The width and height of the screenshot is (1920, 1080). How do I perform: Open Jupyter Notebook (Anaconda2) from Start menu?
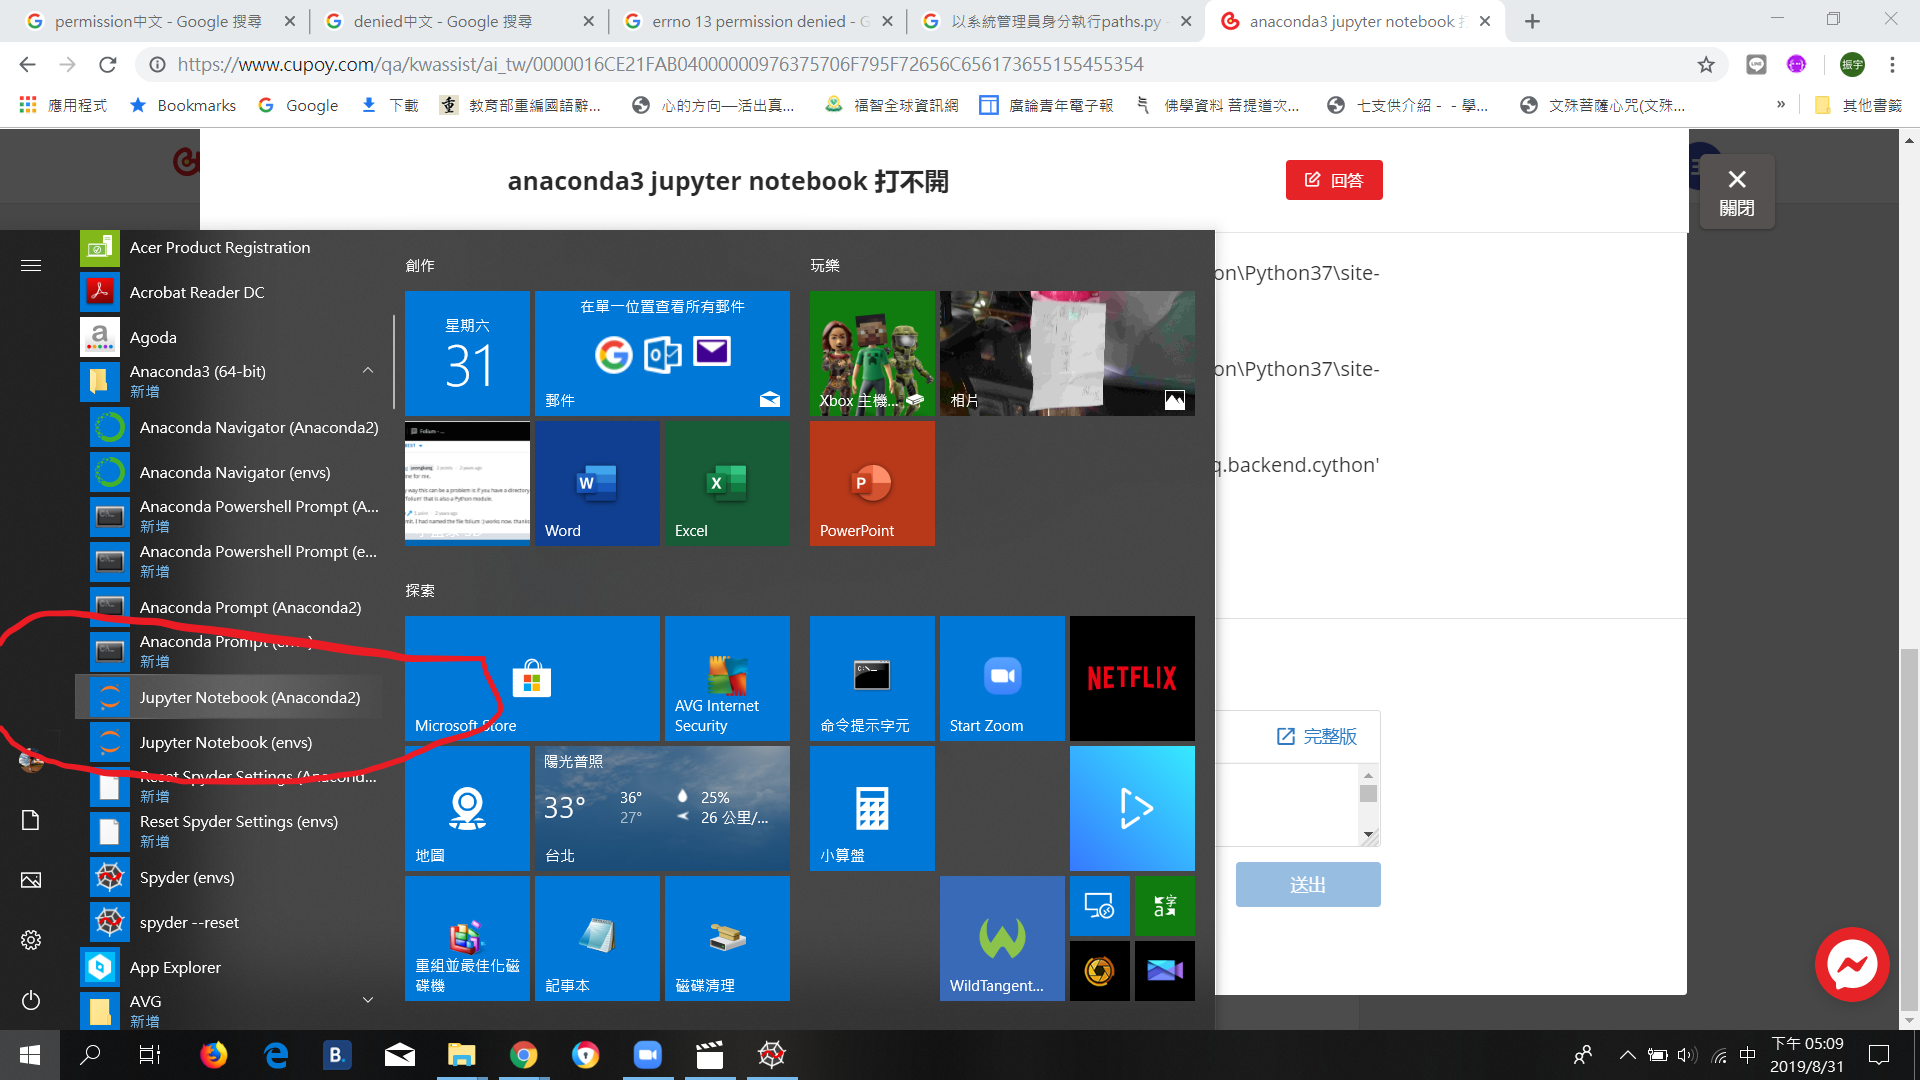tap(229, 697)
